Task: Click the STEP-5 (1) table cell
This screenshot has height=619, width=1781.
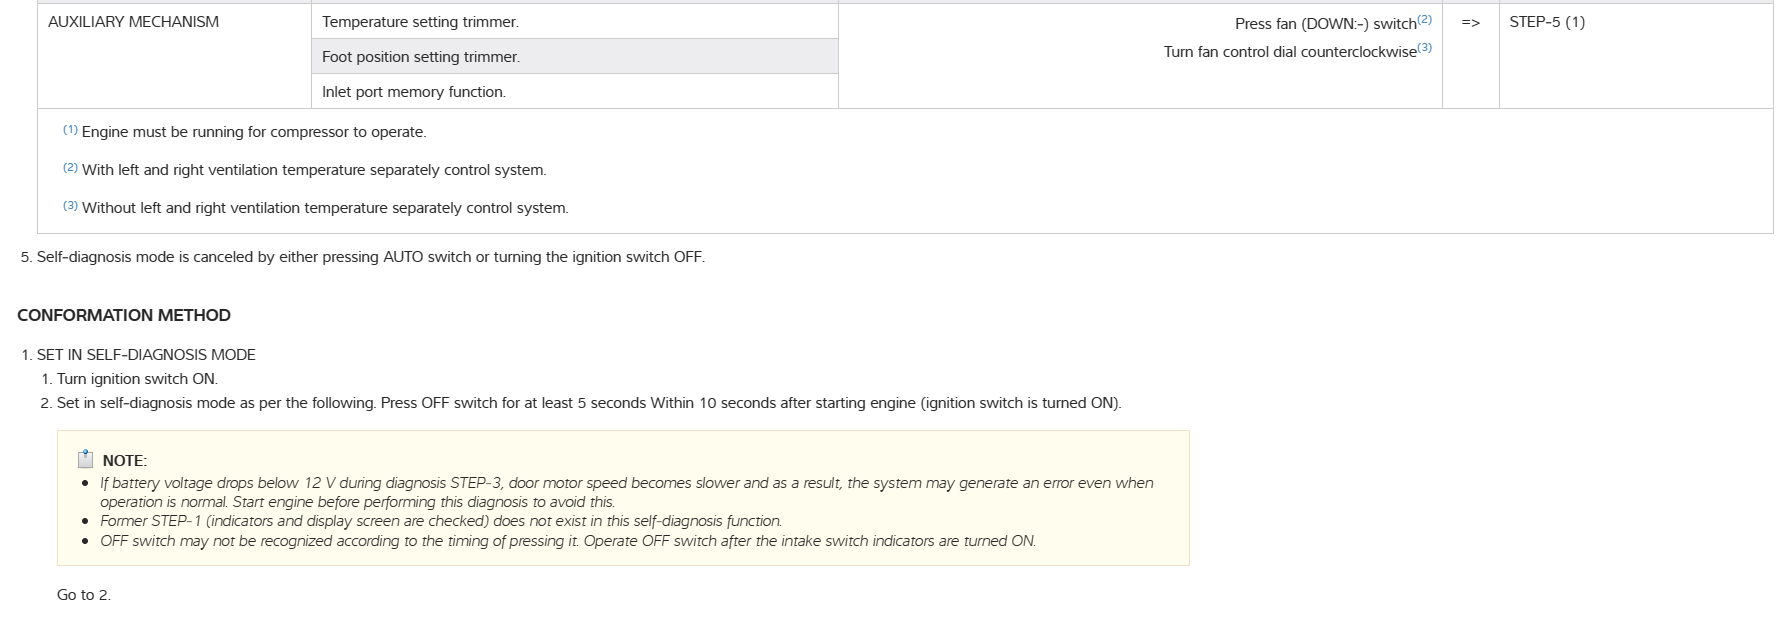Action: coord(1547,22)
